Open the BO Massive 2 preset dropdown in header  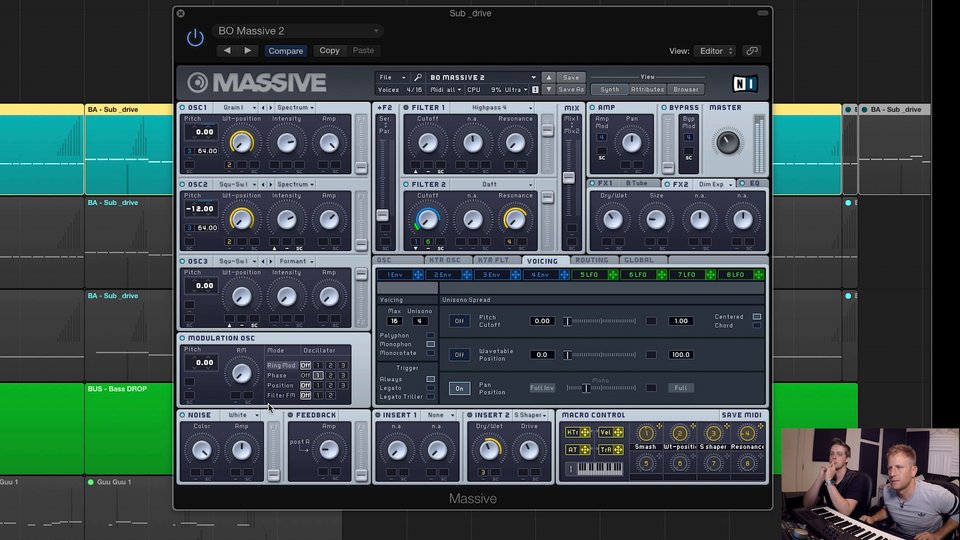click(298, 31)
